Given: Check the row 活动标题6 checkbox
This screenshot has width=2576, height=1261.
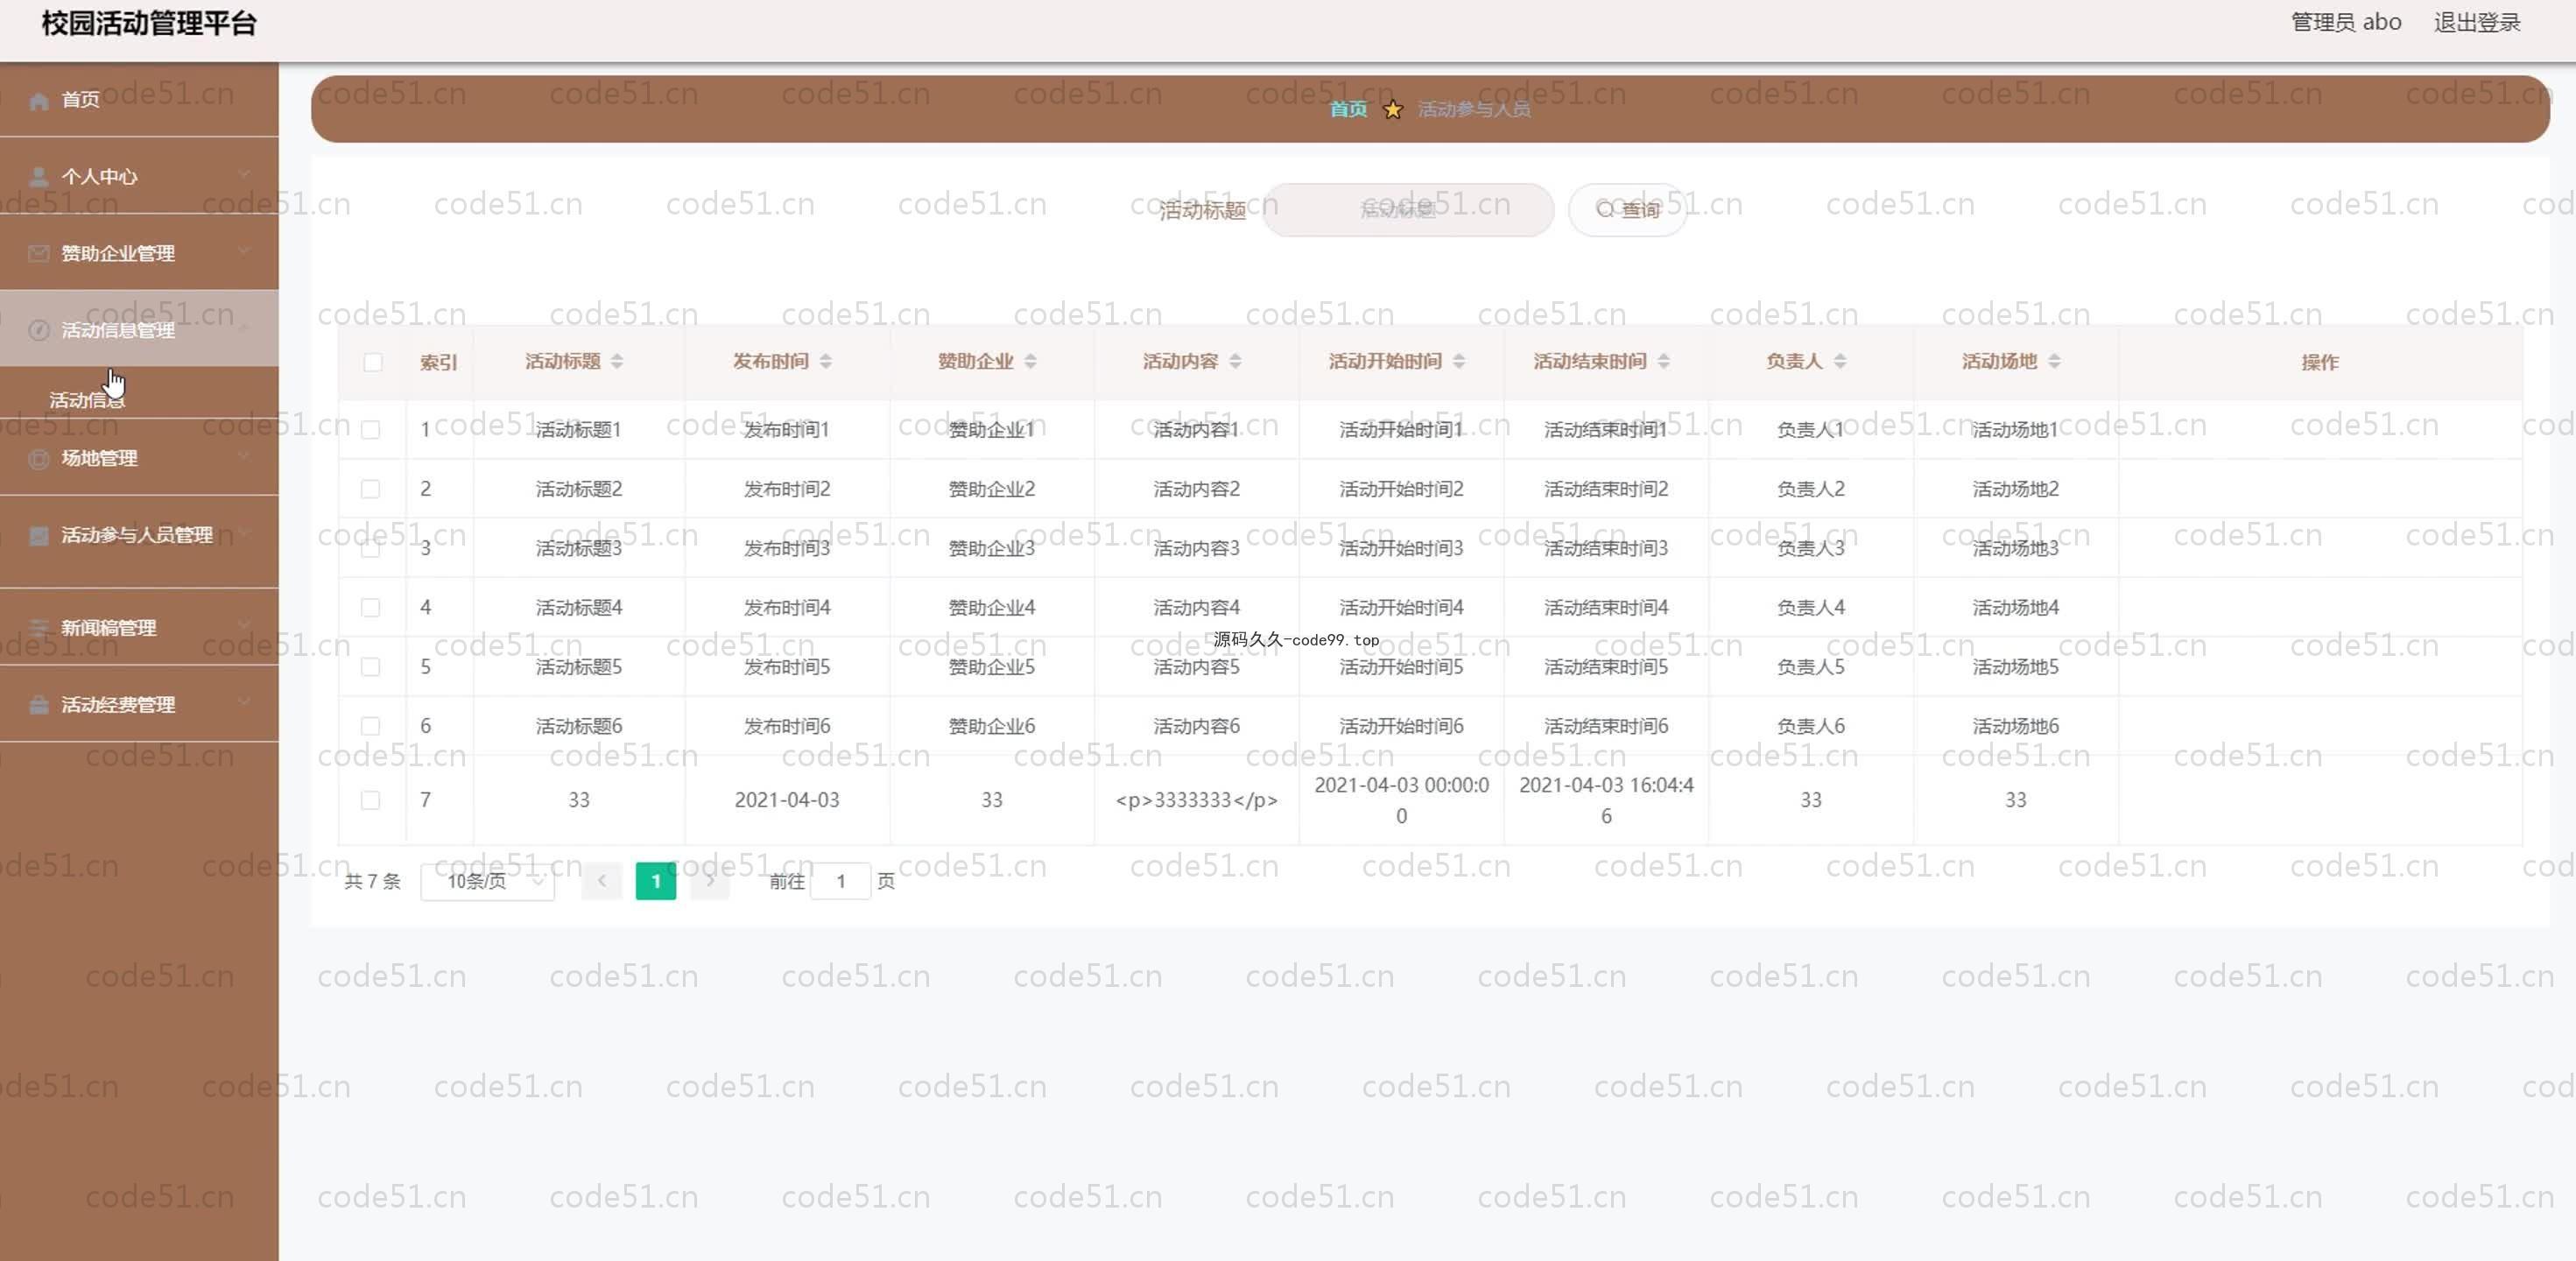Looking at the screenshot, I should (x=371, y=726).
